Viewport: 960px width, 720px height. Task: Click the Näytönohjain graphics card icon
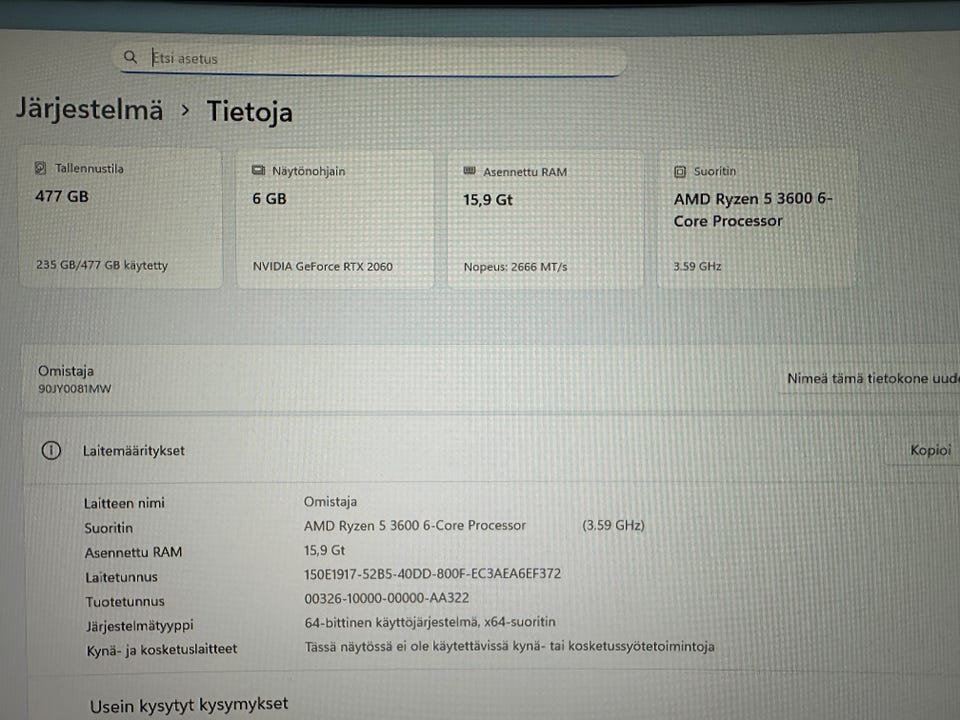point(258,170)
